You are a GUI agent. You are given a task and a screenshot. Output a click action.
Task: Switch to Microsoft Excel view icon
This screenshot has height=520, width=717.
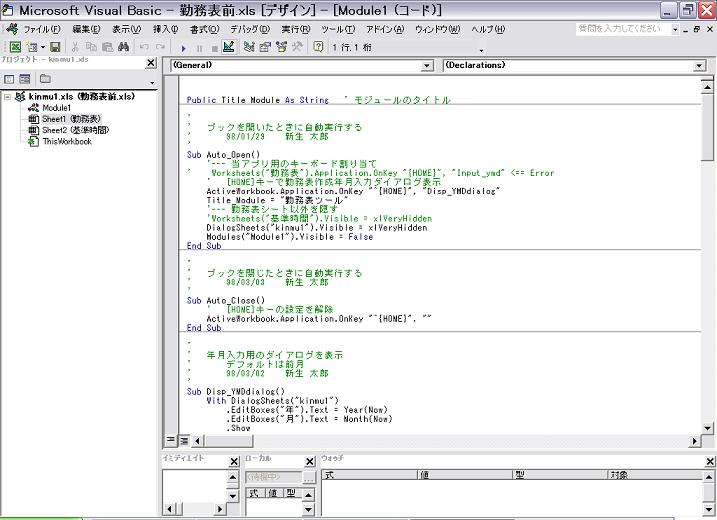point(15,47)
